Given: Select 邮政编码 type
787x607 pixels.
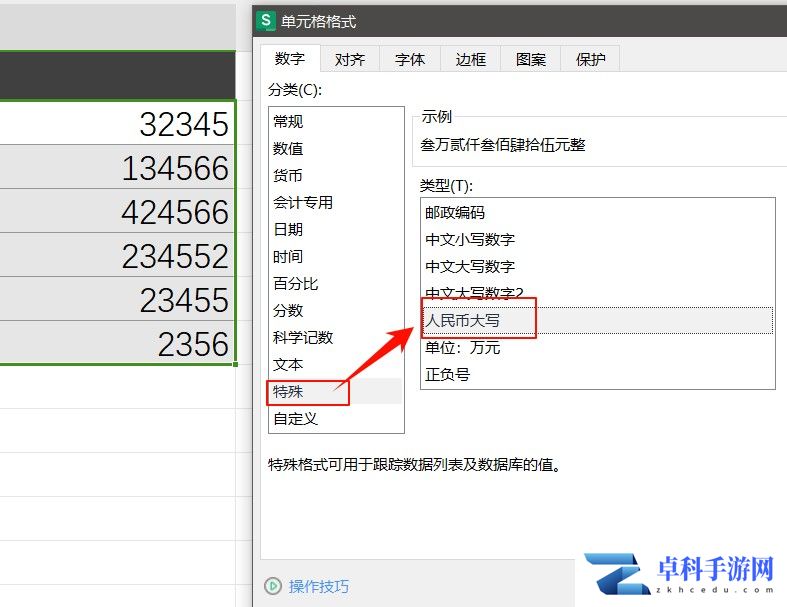Looking at the screenshot, I should [597, 212].
